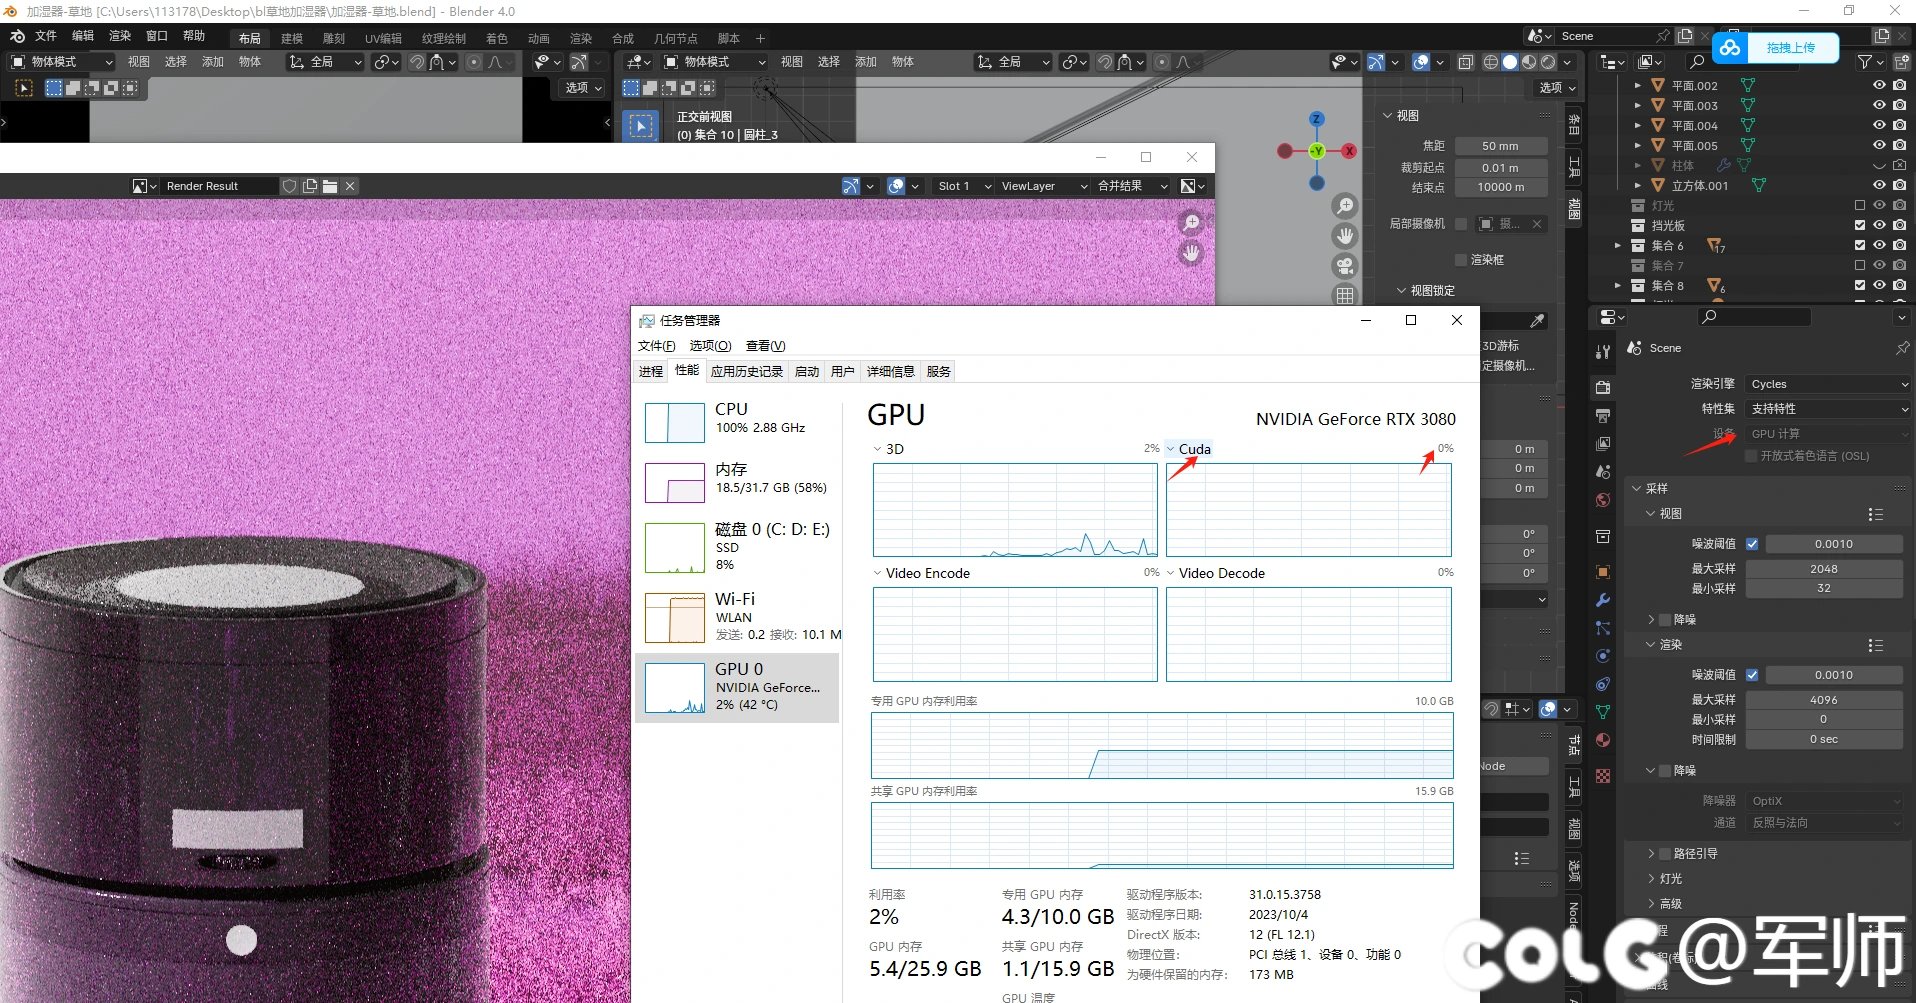Open the 渲染引擎 Cycles dropdown

point(1828,384)
